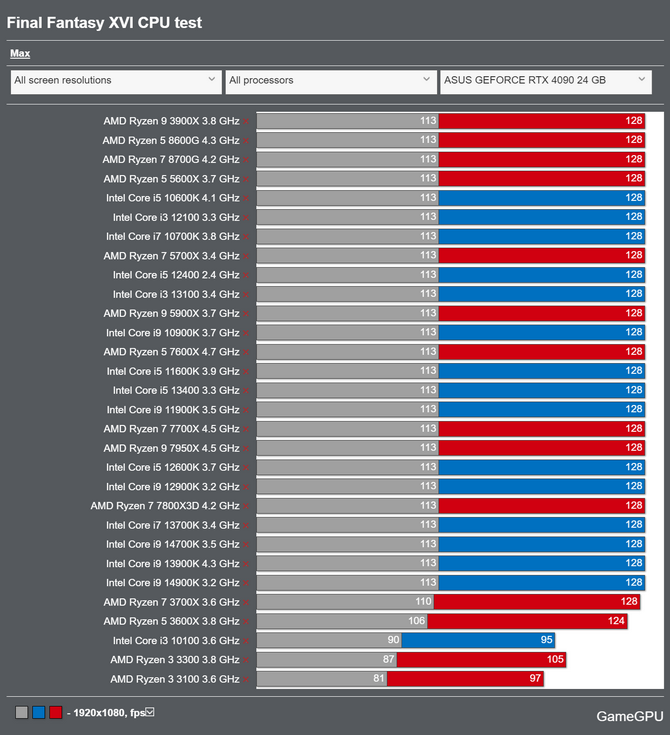Click the GameGPU site link
This screenshot has width=670, height=735.
tap(629, 716)
